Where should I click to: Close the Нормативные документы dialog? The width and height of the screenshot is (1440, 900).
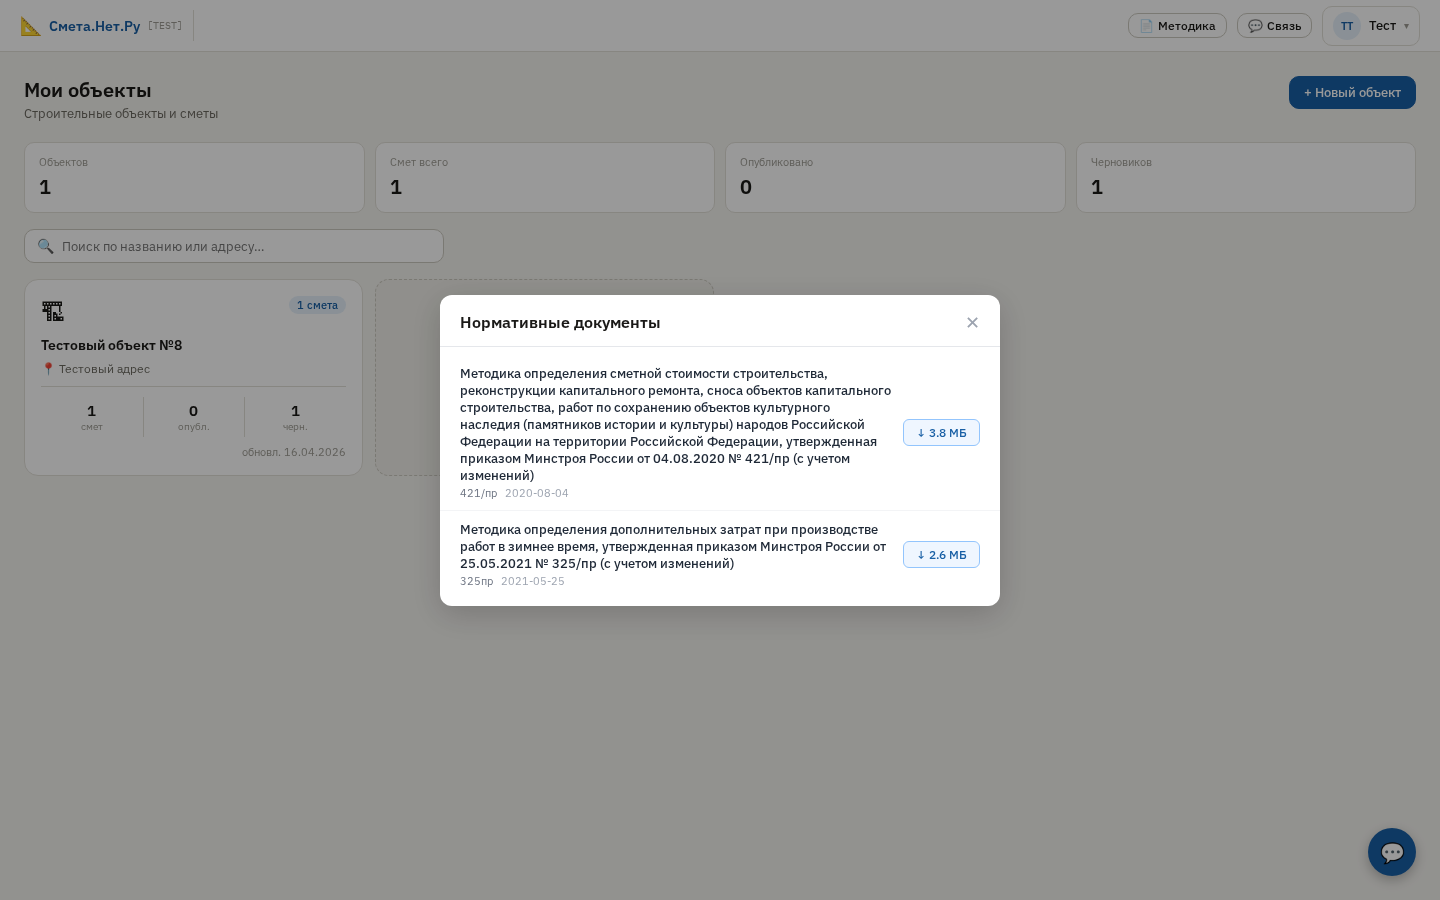(972, 322)
